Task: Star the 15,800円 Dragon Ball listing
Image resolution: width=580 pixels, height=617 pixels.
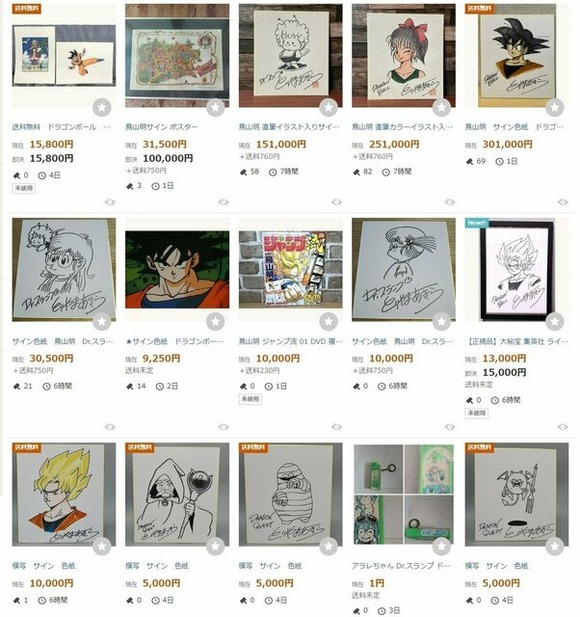Action: pos(102,107)
